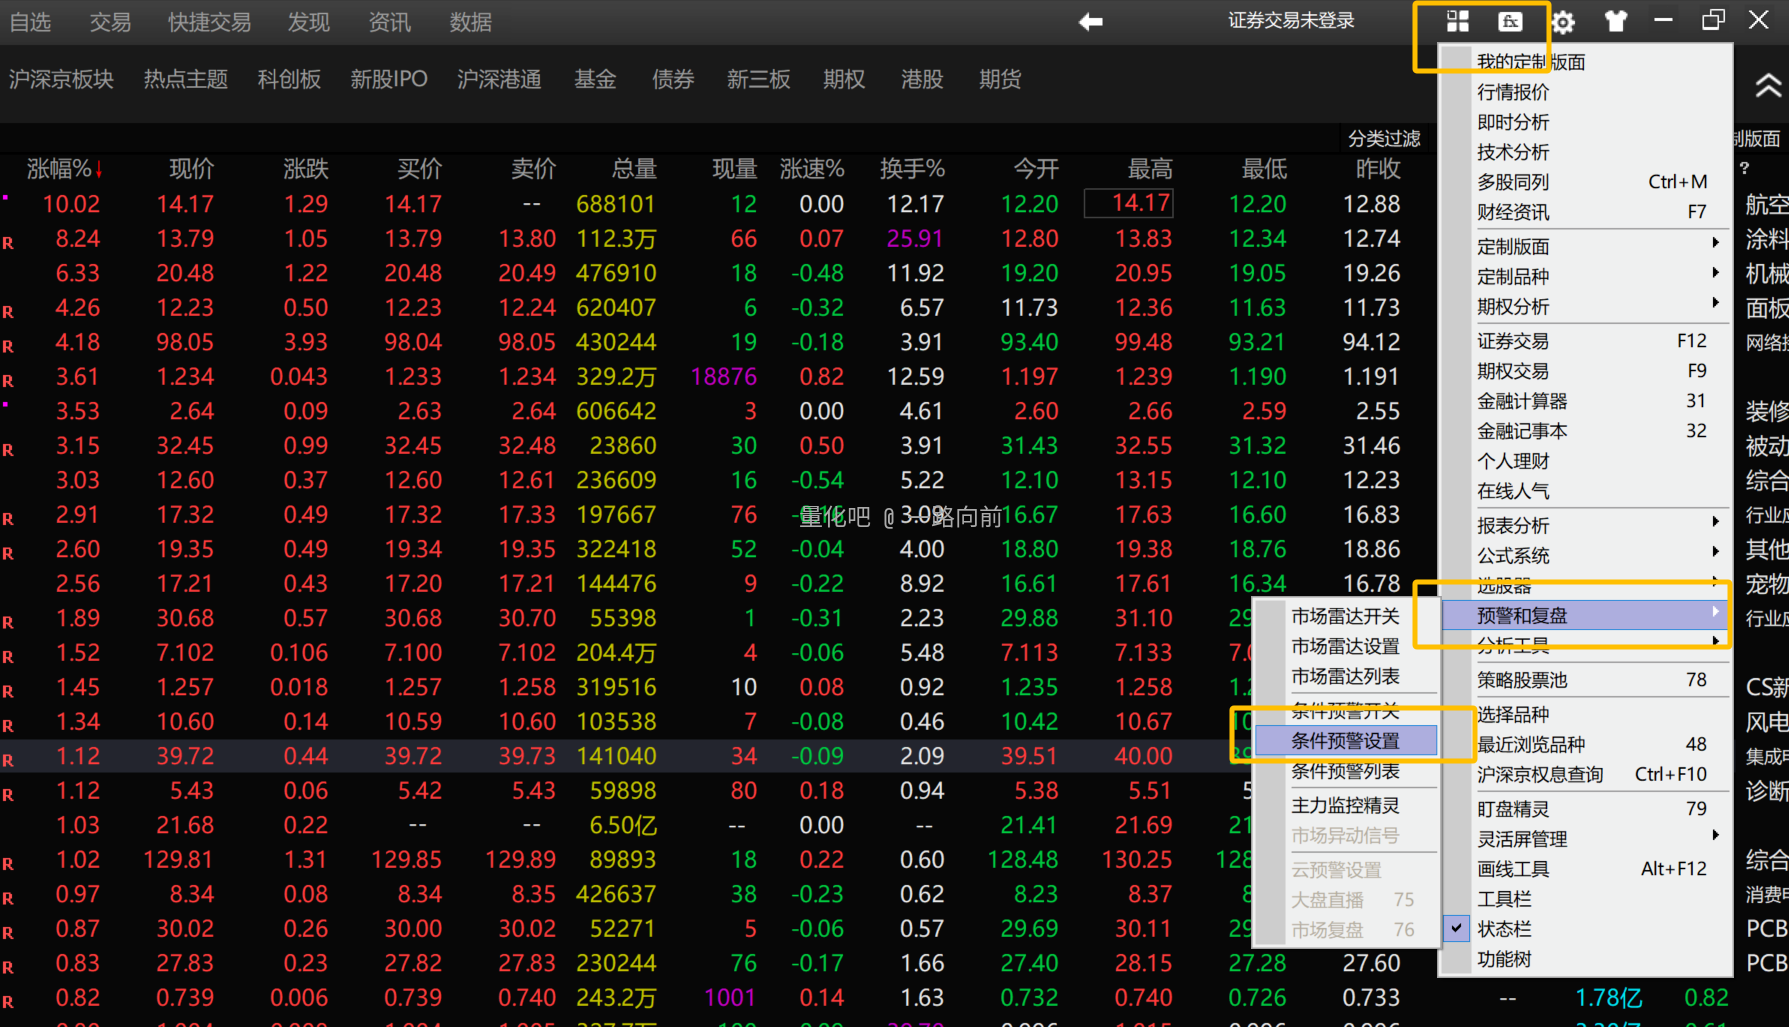Viewport: 1789px width, 1027px height.
Task: Click the 分类过滤 button
Action: tap(1384, 139)
